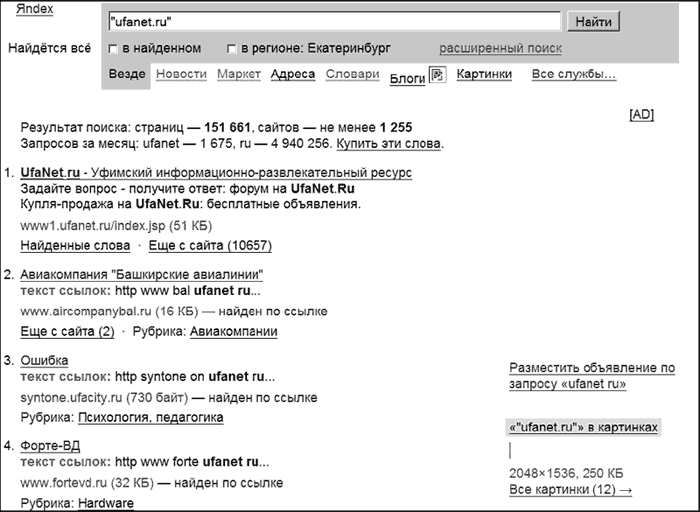Open the Адреса tab

pyautogui.click(x=293, y=74)
